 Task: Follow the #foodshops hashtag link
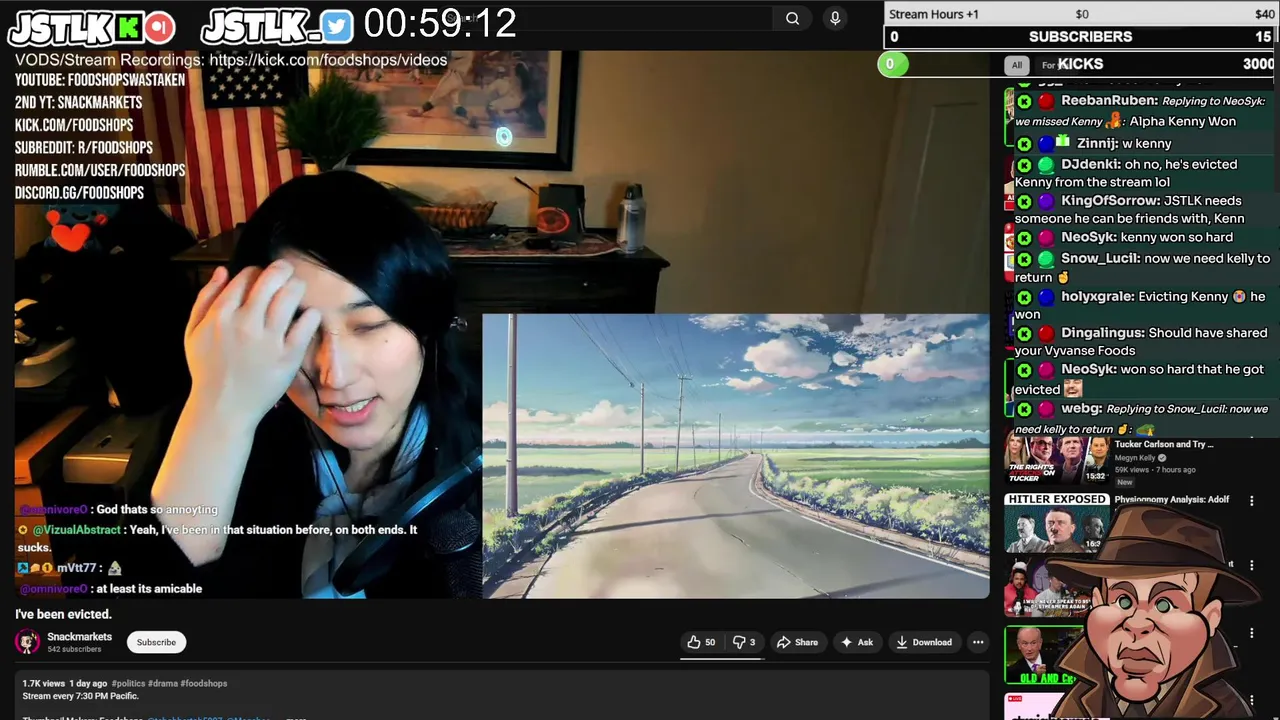[204, 683]
